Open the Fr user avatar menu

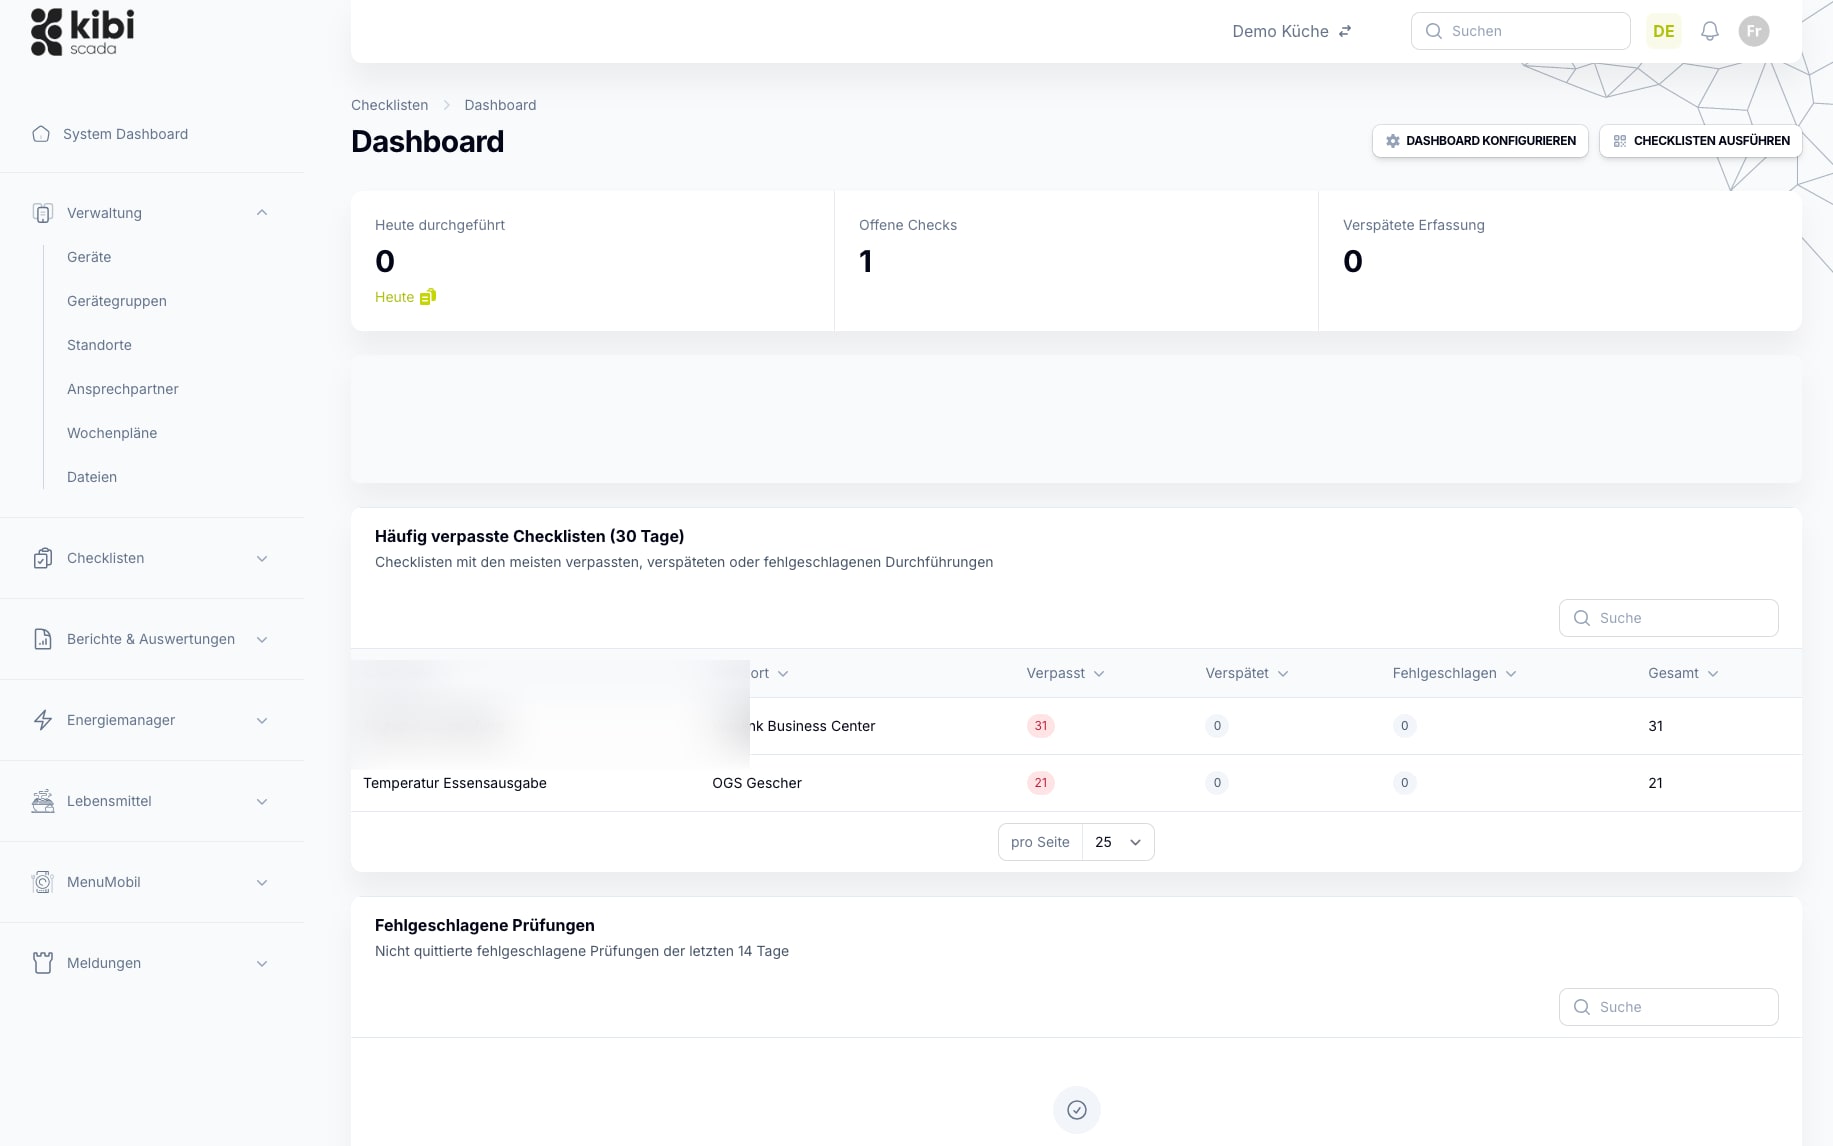click(1754, 31)
